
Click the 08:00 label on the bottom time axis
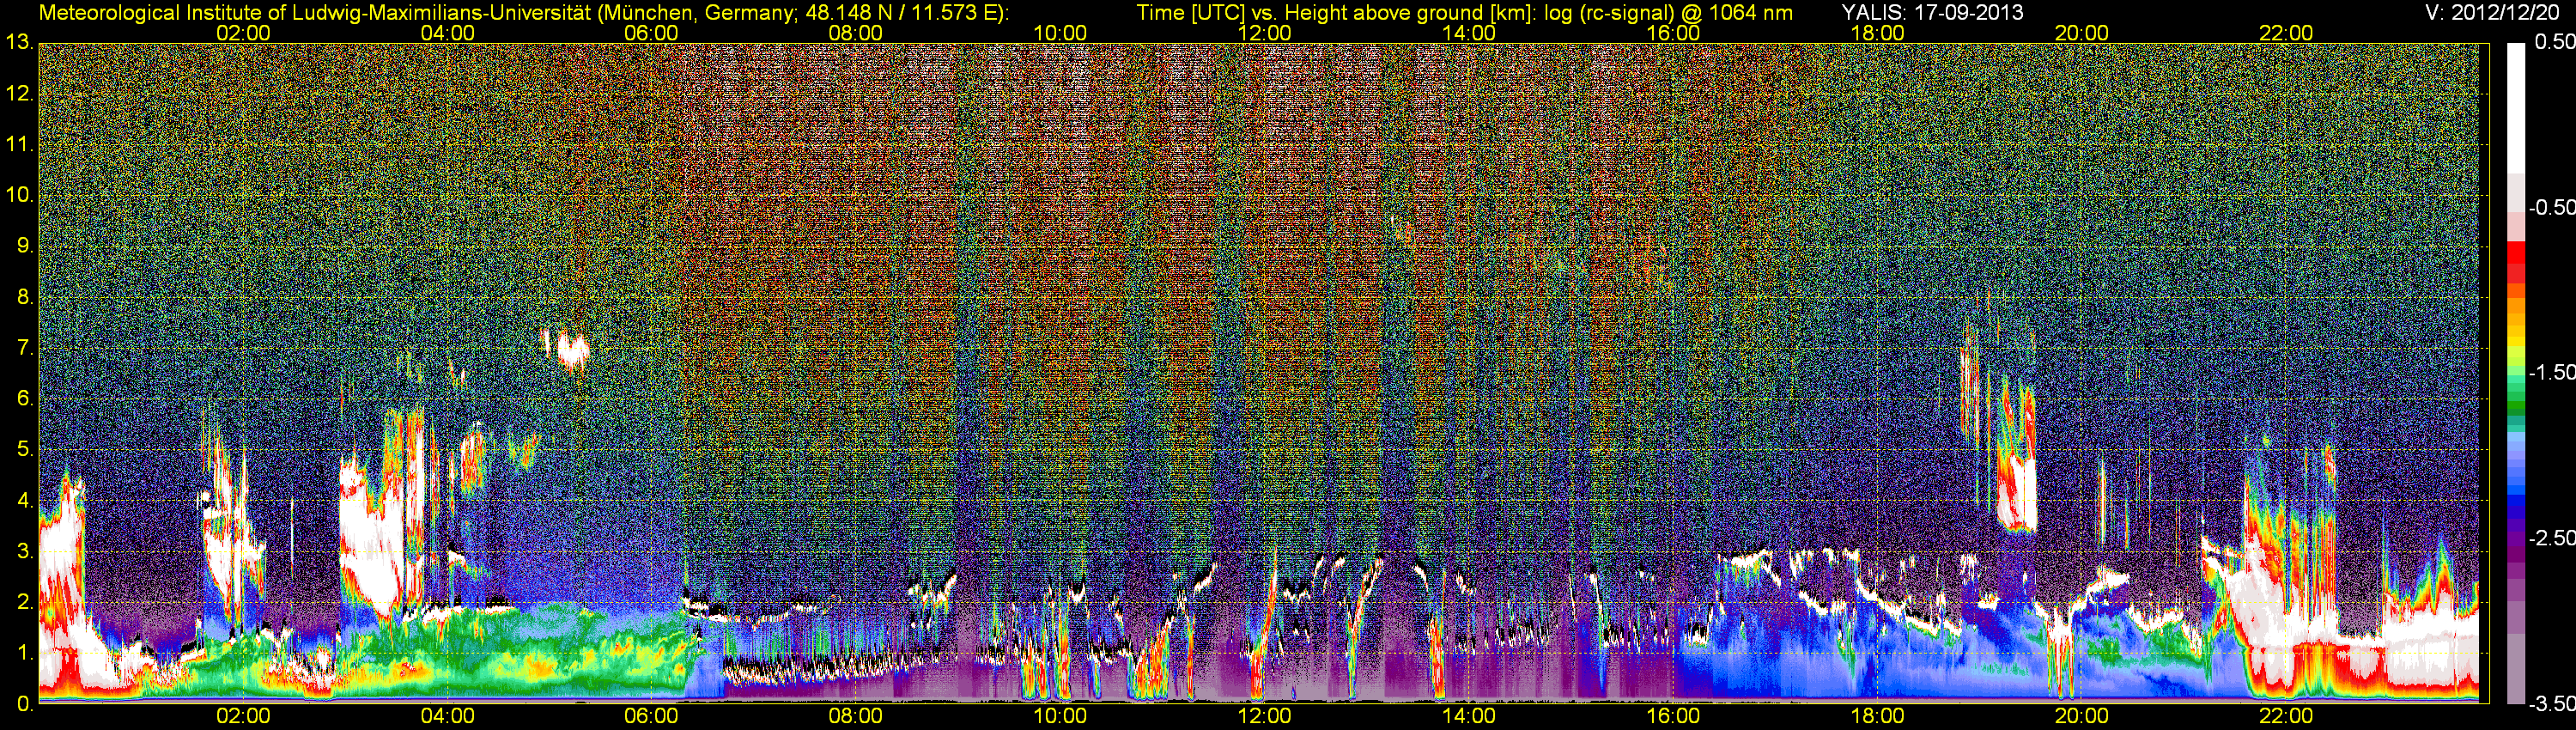click(x=856, y=716)
